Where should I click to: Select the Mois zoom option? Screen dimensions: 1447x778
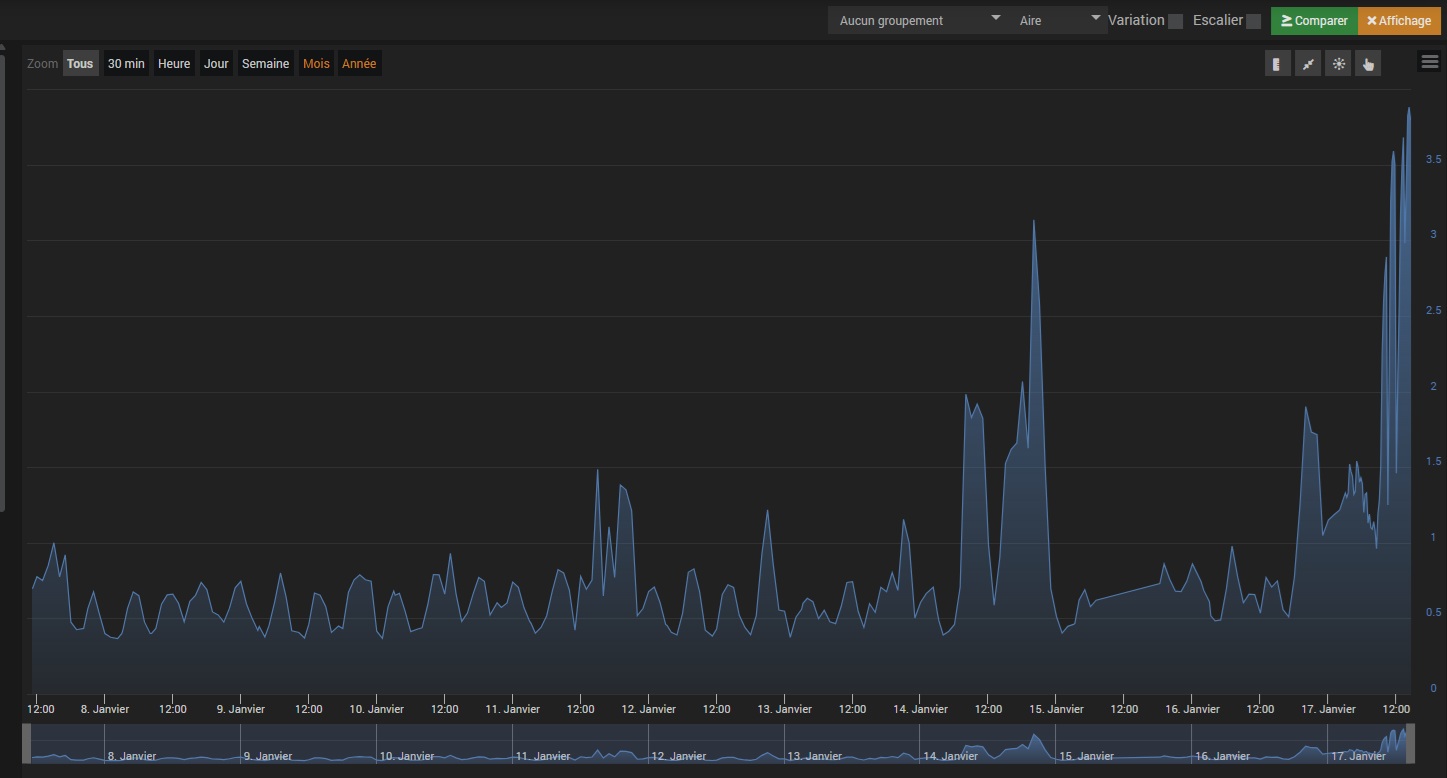pos(316,64)
